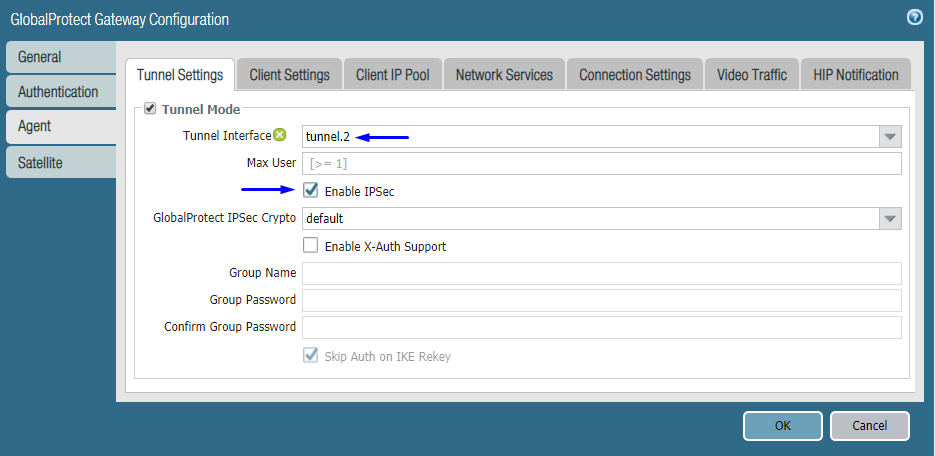Click into the Max User field
The height and width of the screenshot is (456, 935).
pyautogui.click(x=602, y=164)
